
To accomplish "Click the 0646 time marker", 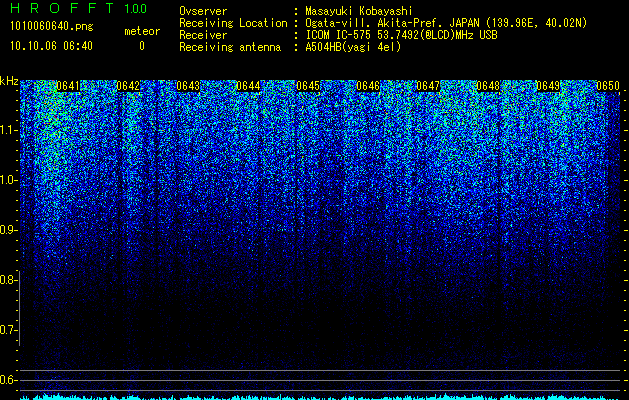I will tap(368, 86).
